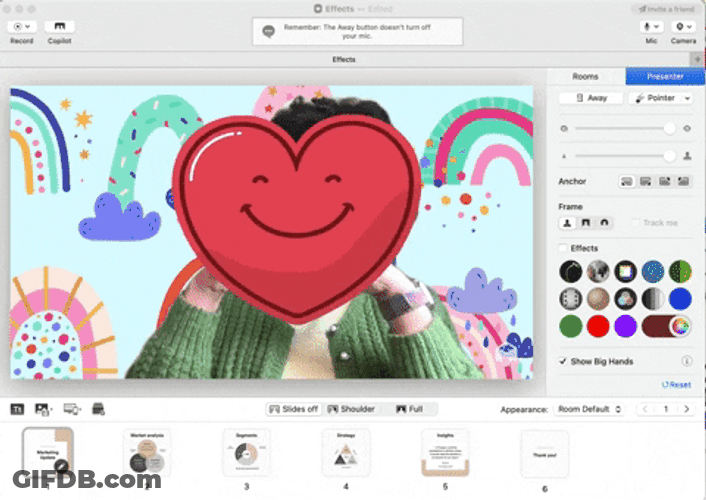
Task: Open the Camera selection dropdown
Action: (x=683, y=27)
